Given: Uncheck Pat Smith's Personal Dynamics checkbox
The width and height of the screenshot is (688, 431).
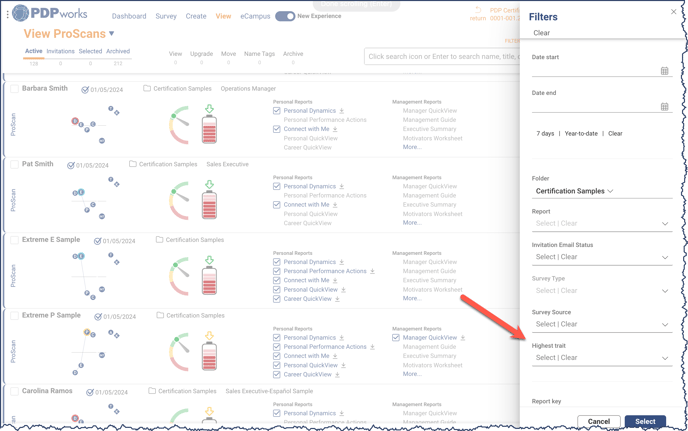Looking at the screenshot, I should click(276, 186).
